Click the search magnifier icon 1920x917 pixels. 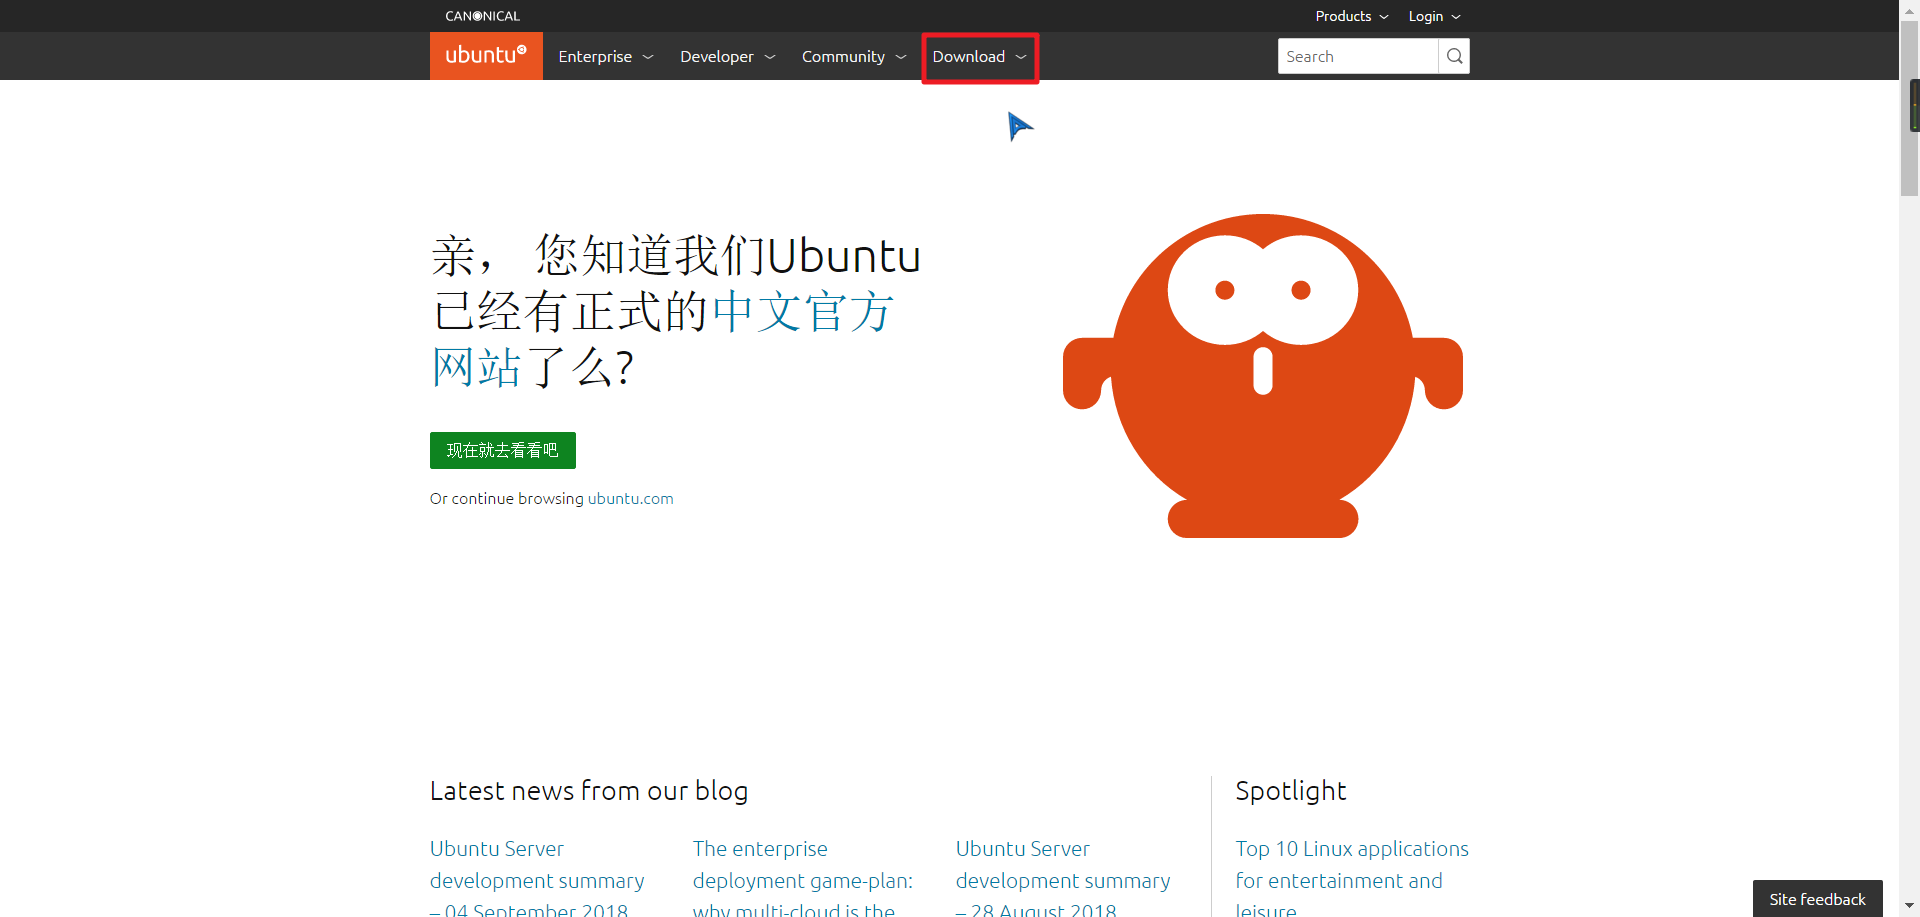pos(1454,56)
